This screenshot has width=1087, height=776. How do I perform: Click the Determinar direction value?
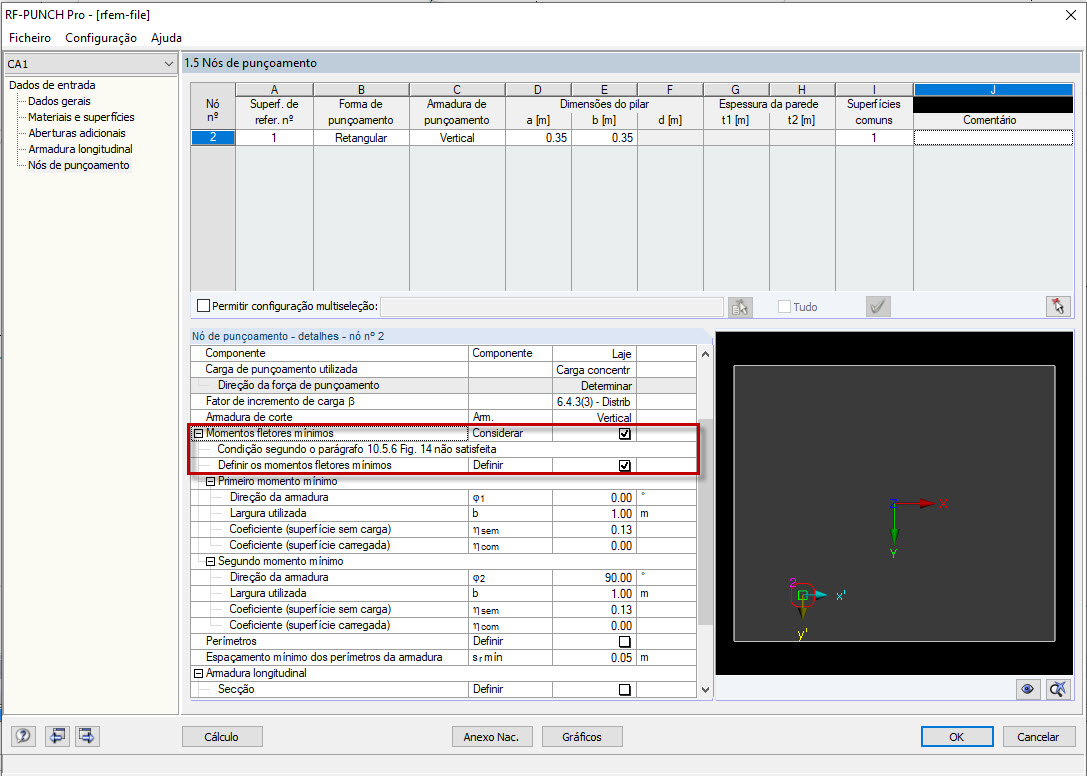(x=594, y=386)
